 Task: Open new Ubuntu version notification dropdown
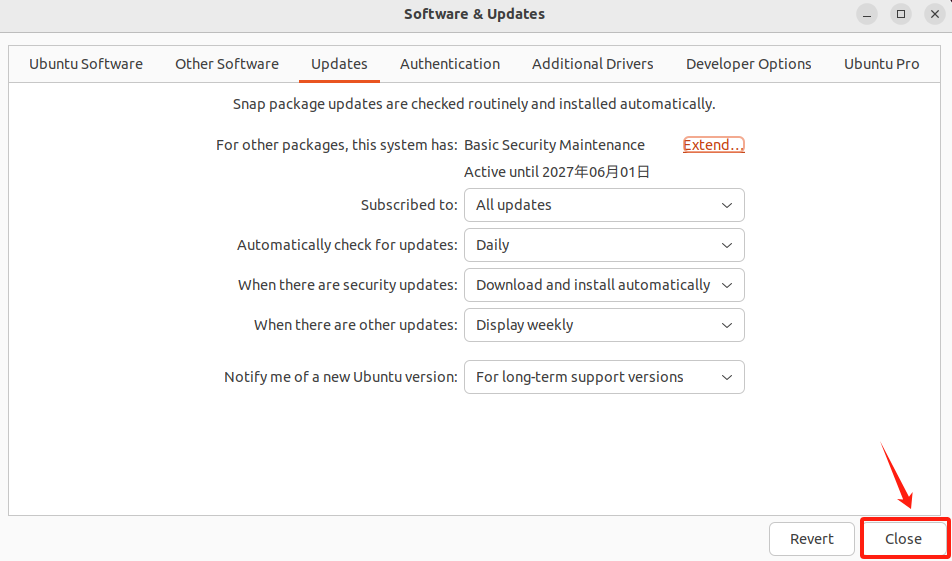pos(604,377)
